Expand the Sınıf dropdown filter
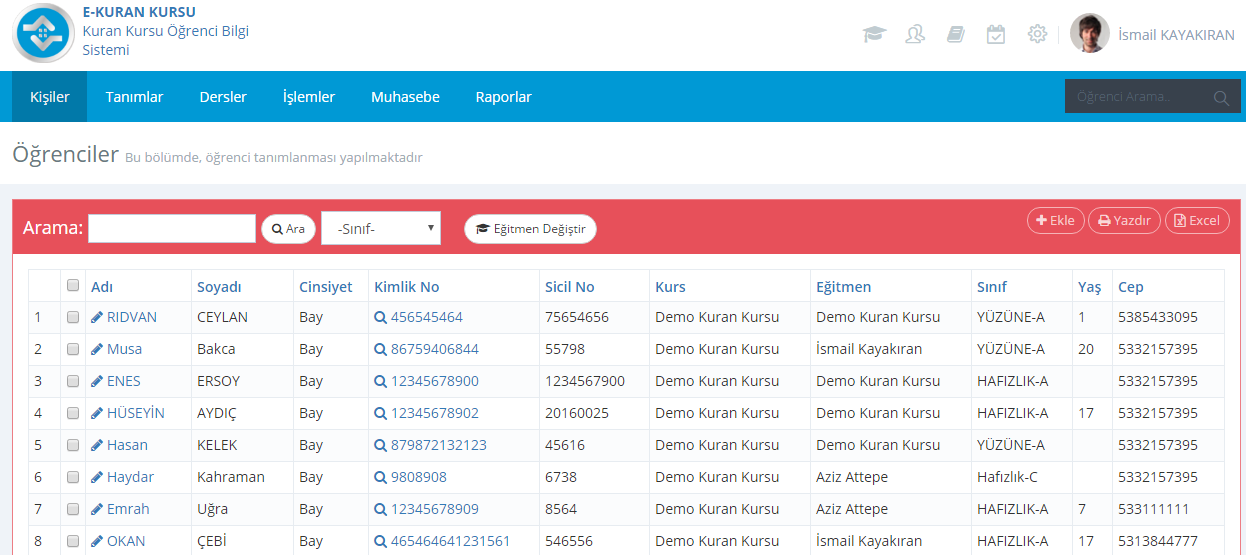1246x555 pixels. point(380,229)
